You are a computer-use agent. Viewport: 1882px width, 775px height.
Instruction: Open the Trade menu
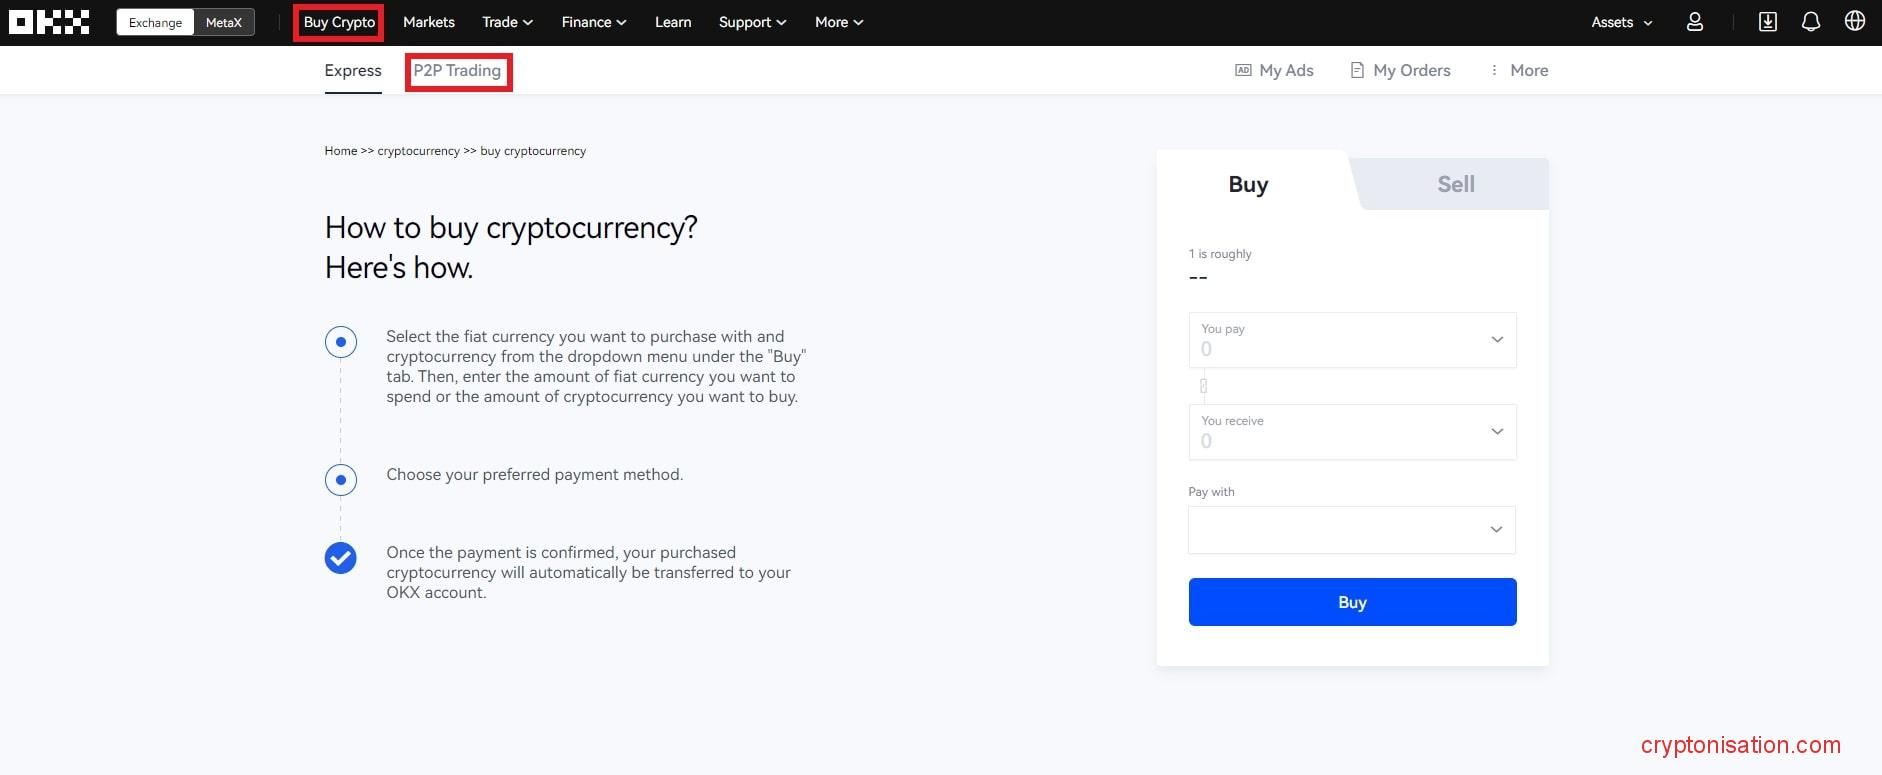pyautogui.click(x=507, y=22)
